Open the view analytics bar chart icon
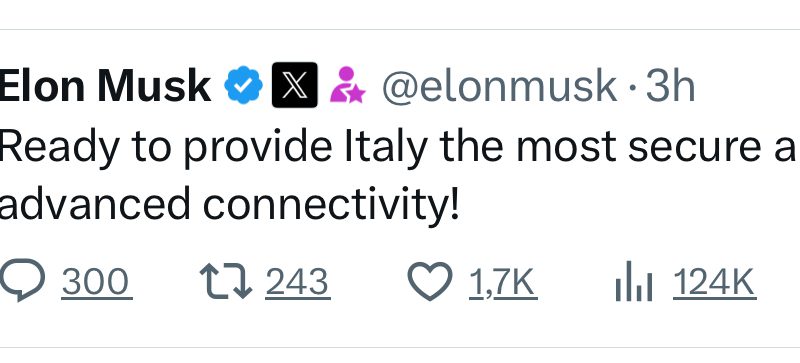The height and width of the screenshot is (363, 800). pos(633,281)
